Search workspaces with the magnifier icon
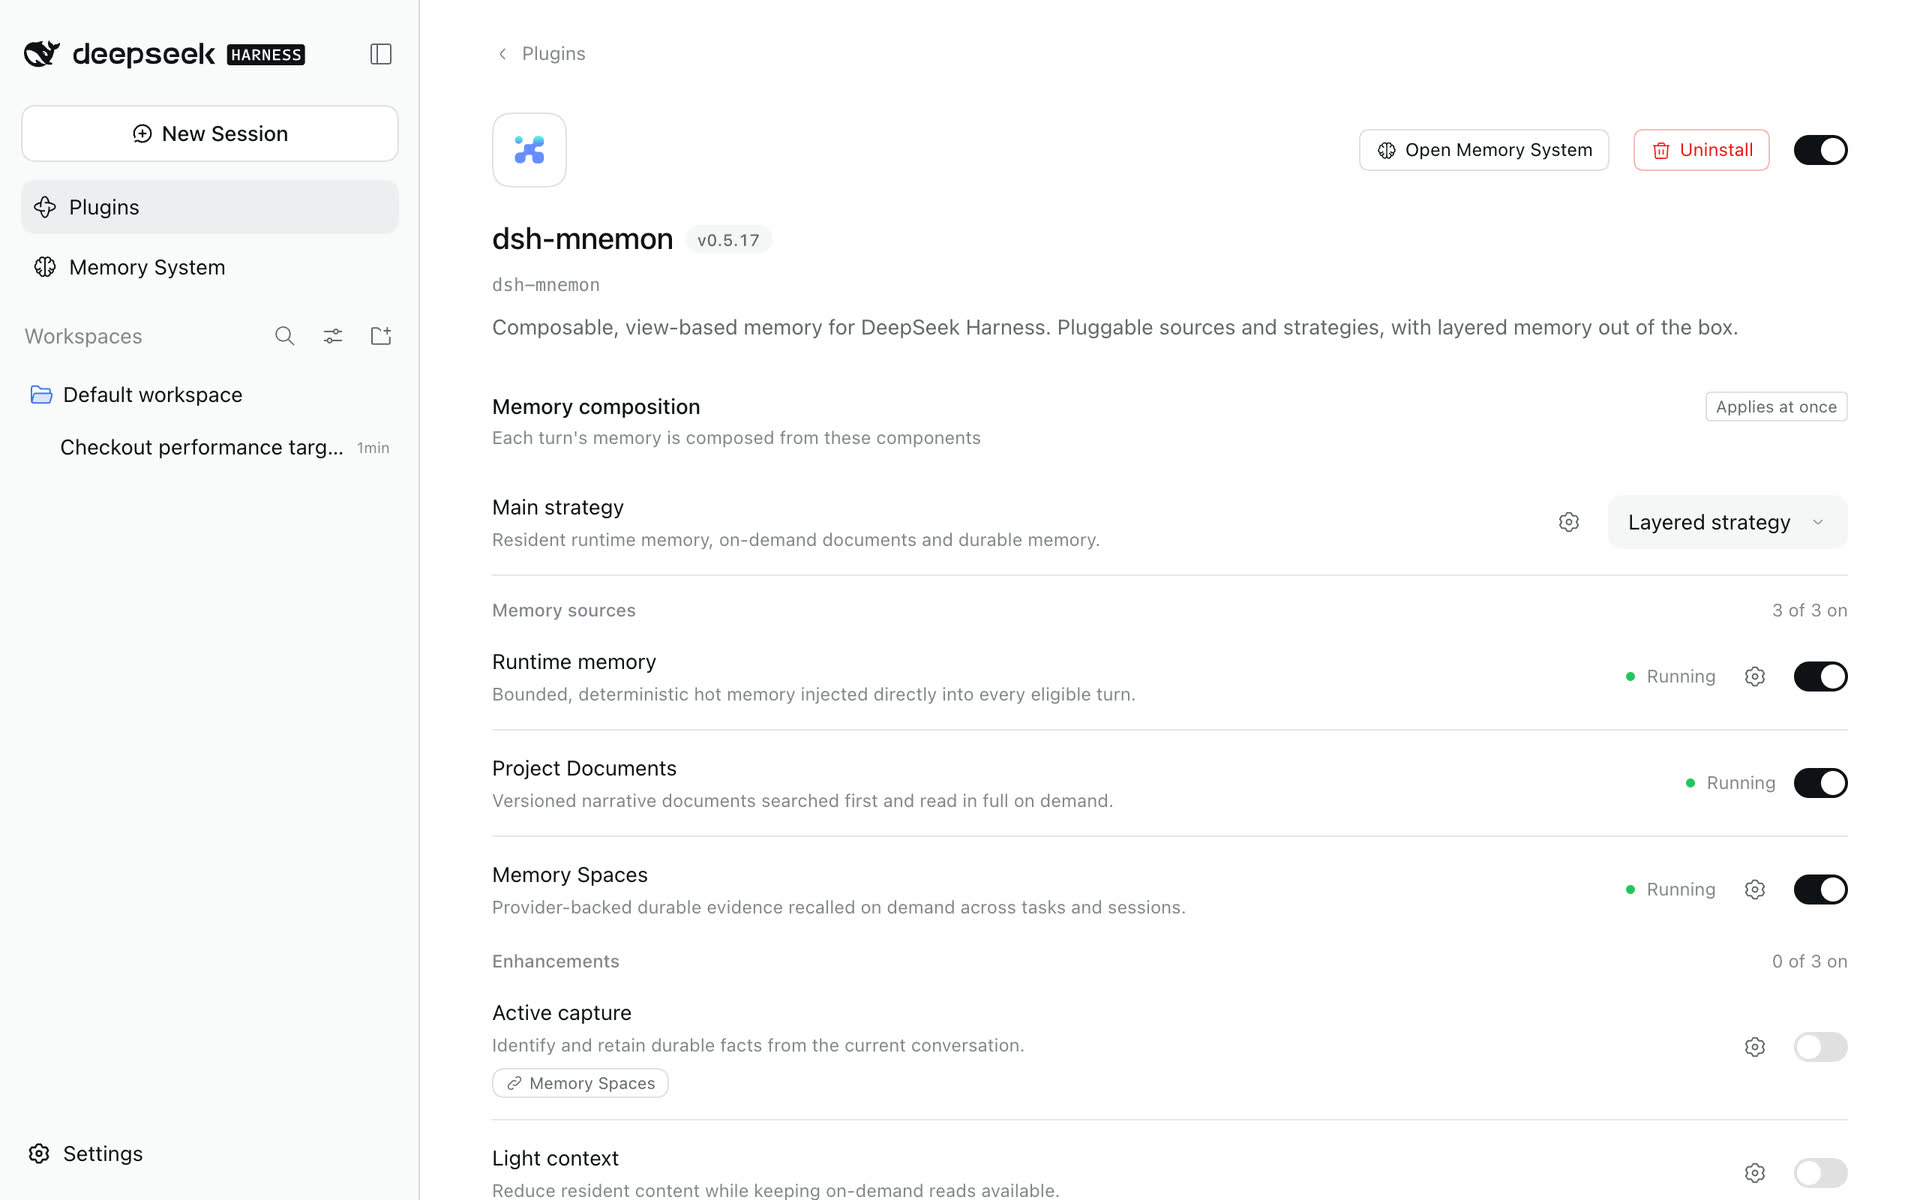Viewport: 1920px width, 1200px height. point(284,336)
